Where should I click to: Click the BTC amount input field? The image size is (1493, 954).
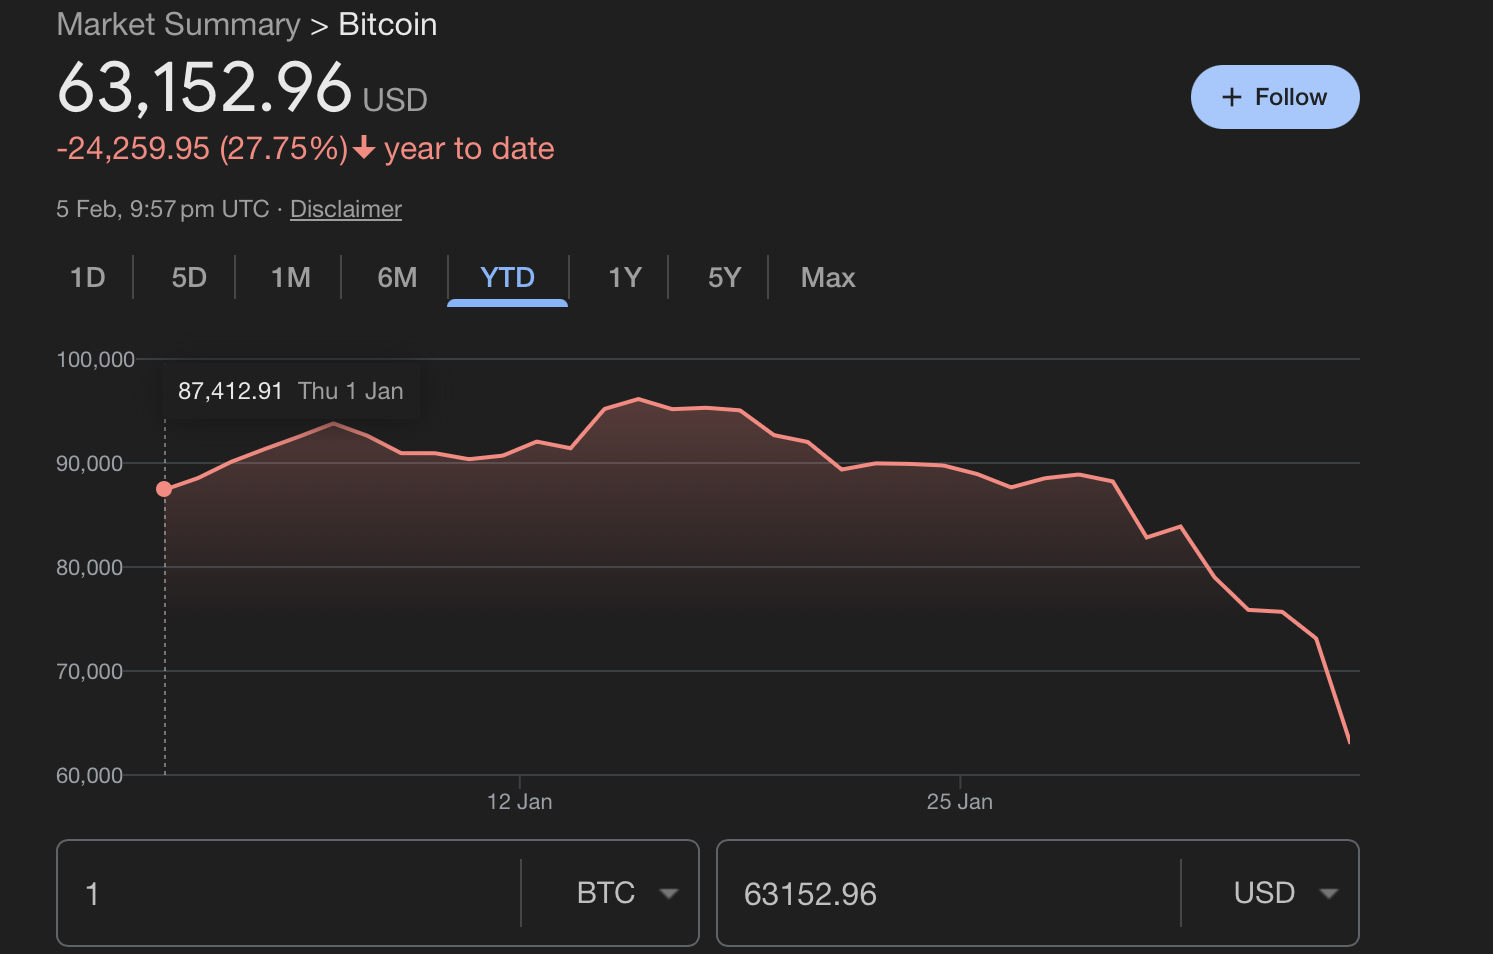(x=290, y=893)
